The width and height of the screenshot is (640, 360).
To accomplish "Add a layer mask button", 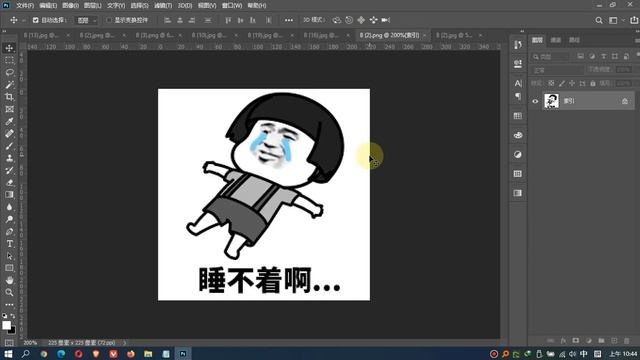I will tap(576, 340).
